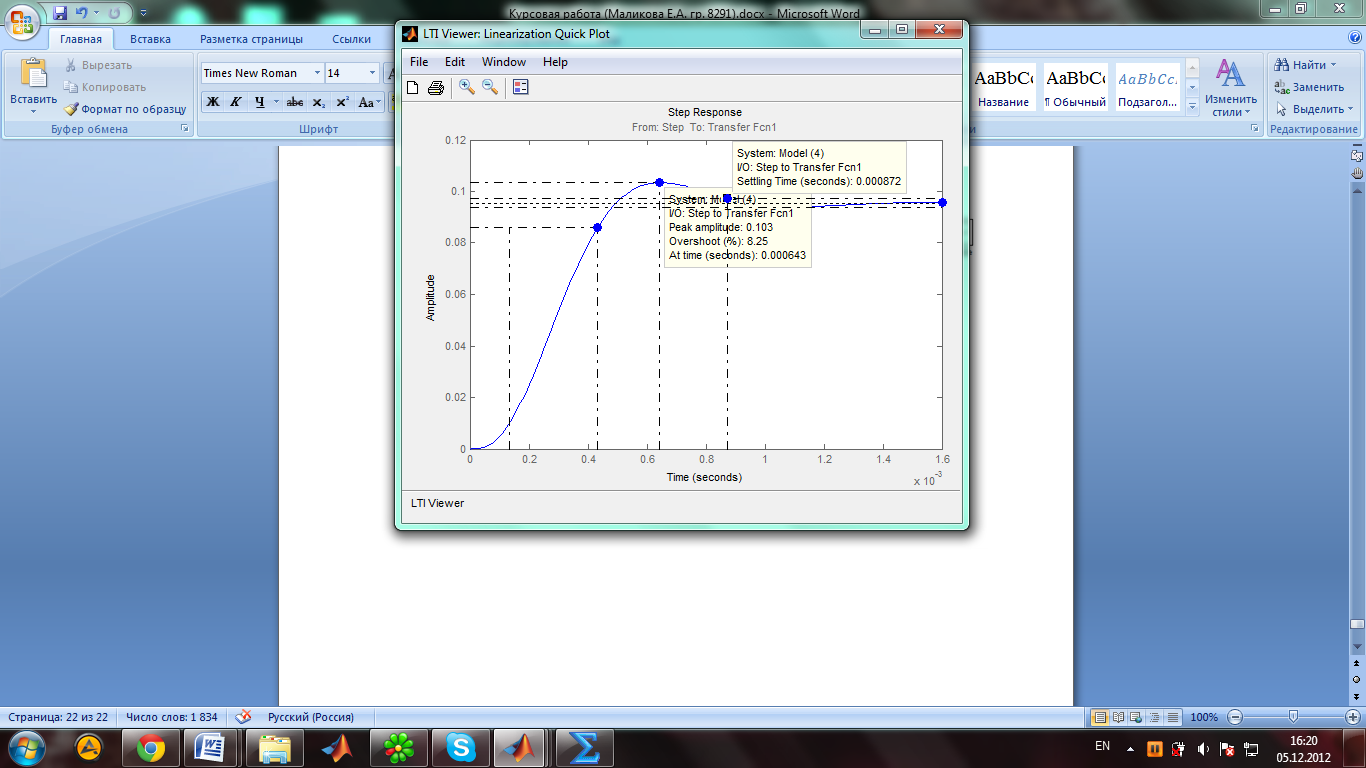The width and height of the screenshot is (1366, 768).
Task: Click the Копировать copy button
Action: click(x=105, y=87)
